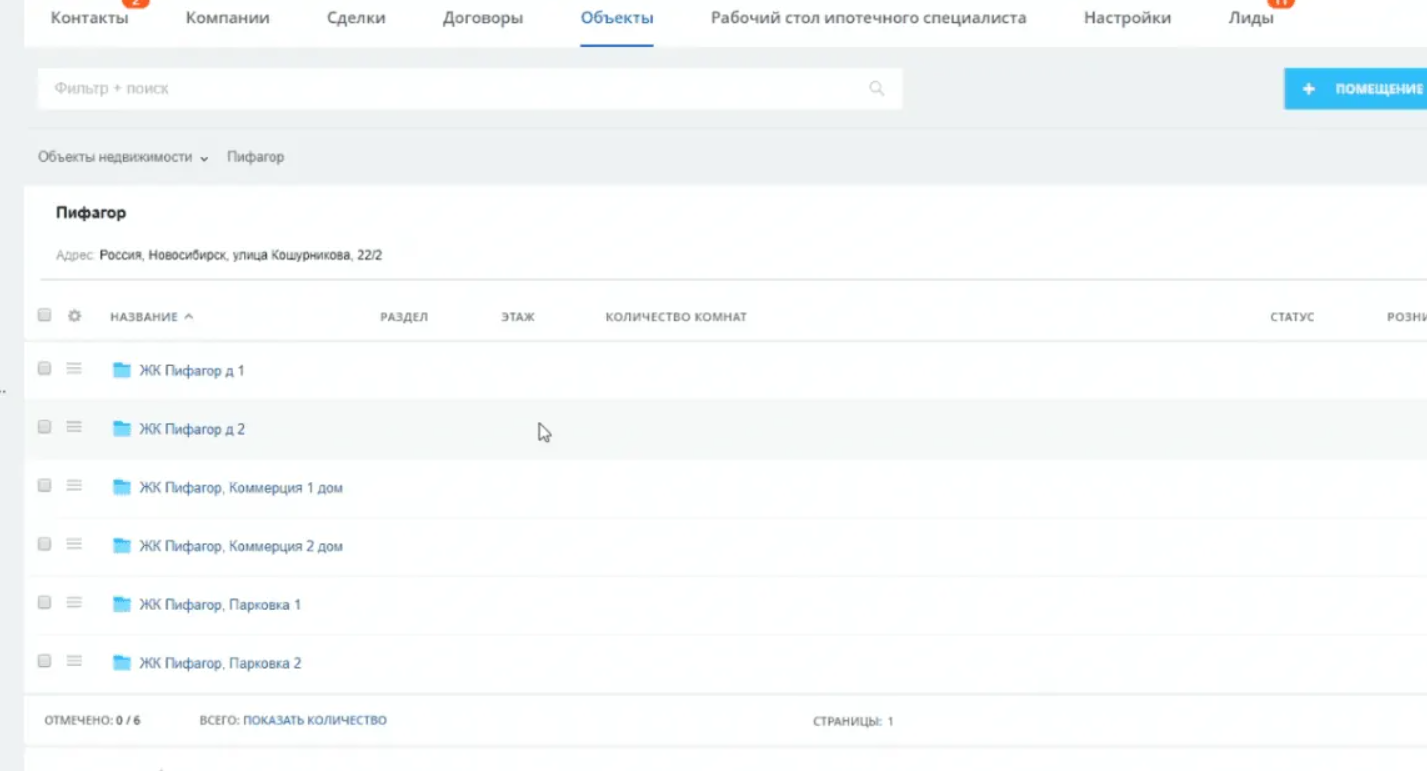Click the search magnifier icon in filter

tap(876, 89)
